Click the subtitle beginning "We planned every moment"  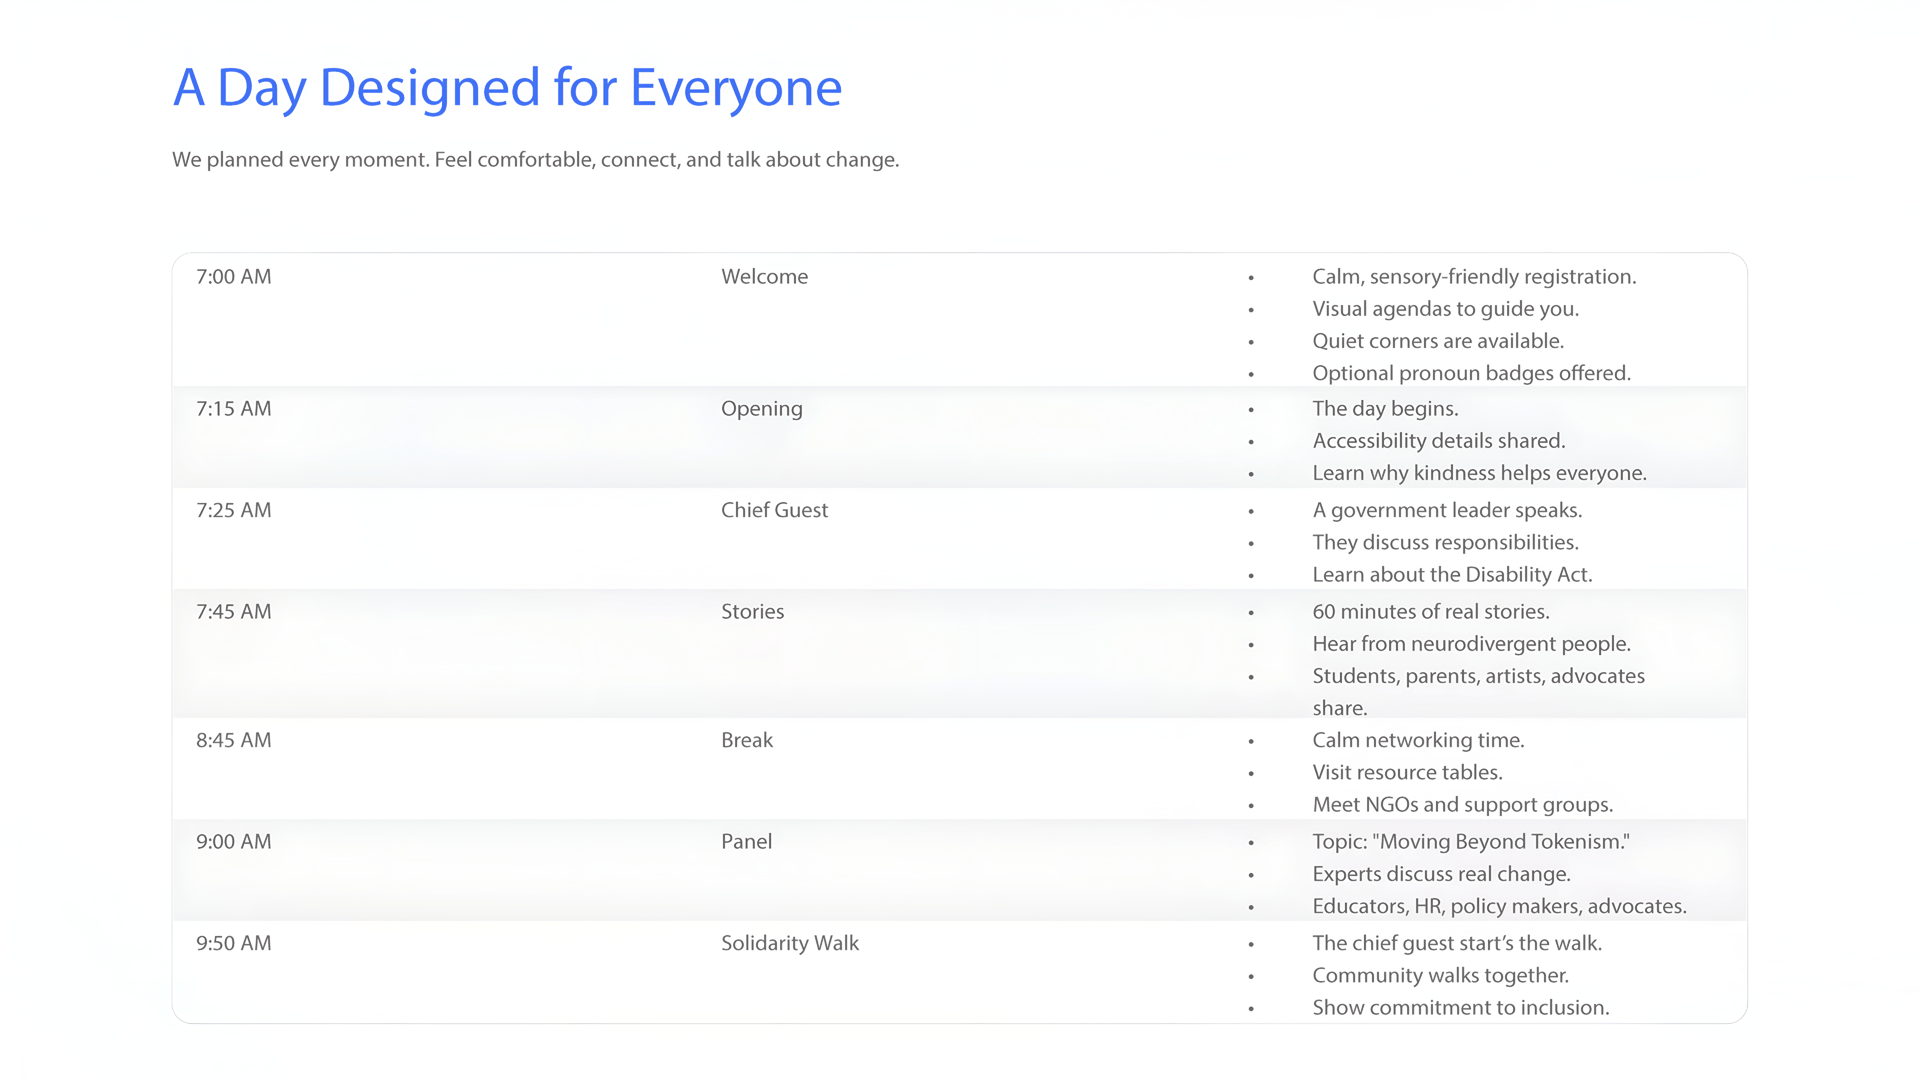(x=535, y=160)
